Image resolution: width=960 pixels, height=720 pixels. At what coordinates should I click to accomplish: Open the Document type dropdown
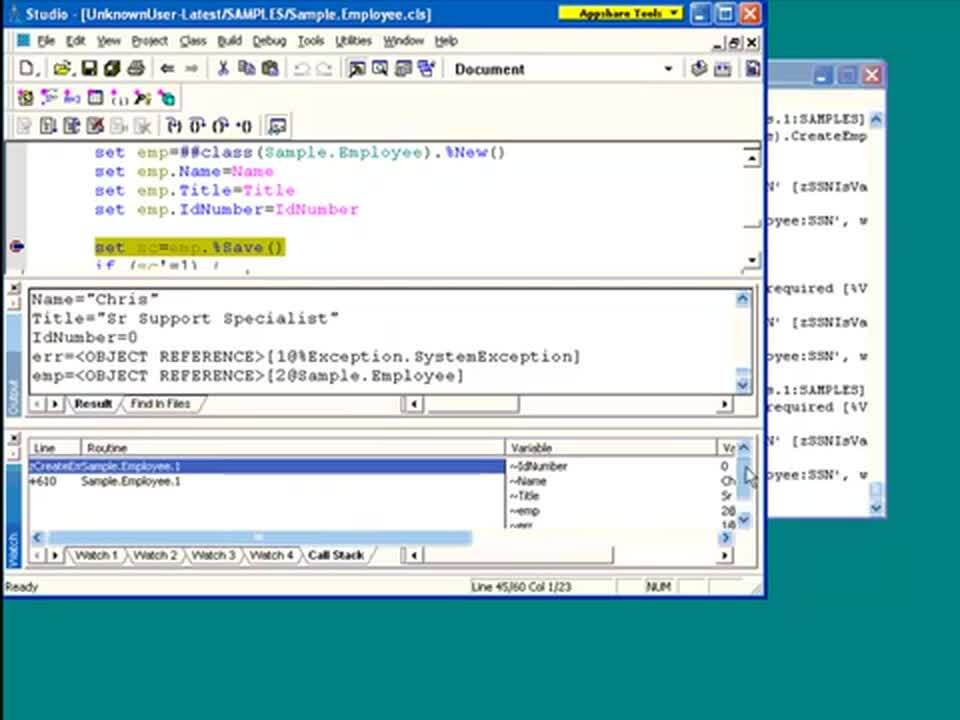667,69
